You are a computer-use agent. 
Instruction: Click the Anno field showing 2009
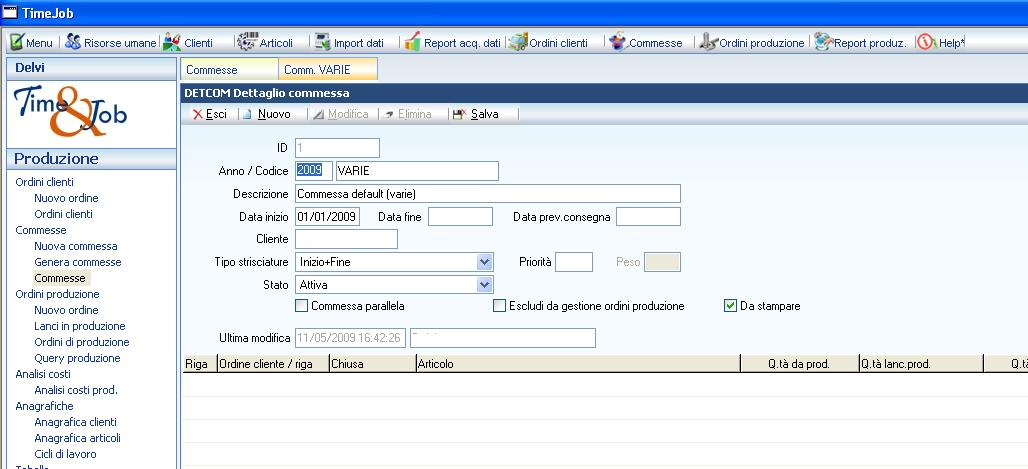click(314, 171)
